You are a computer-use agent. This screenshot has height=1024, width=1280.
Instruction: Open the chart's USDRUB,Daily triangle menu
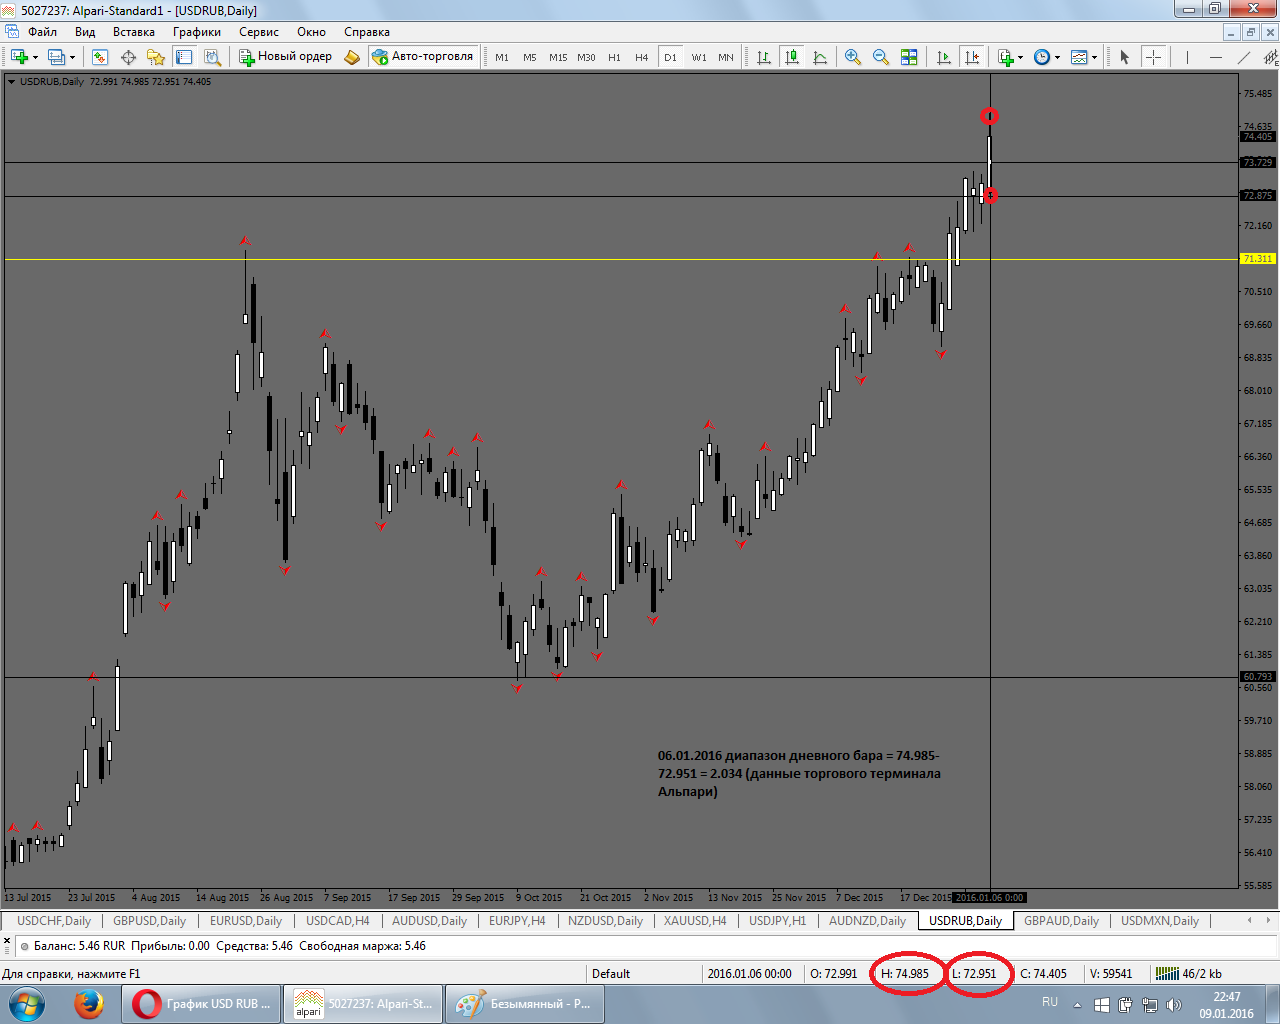click(11, 82)
